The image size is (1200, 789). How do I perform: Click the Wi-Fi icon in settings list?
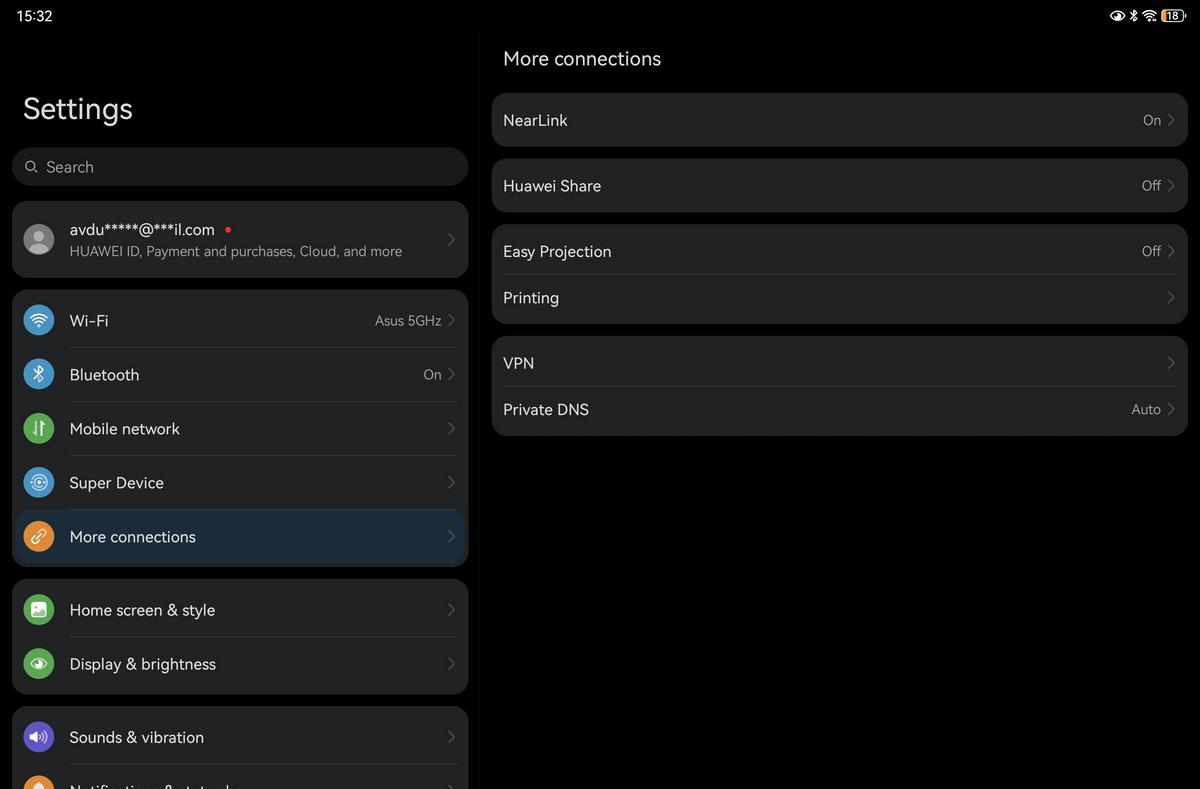click(x=39, y=321)
